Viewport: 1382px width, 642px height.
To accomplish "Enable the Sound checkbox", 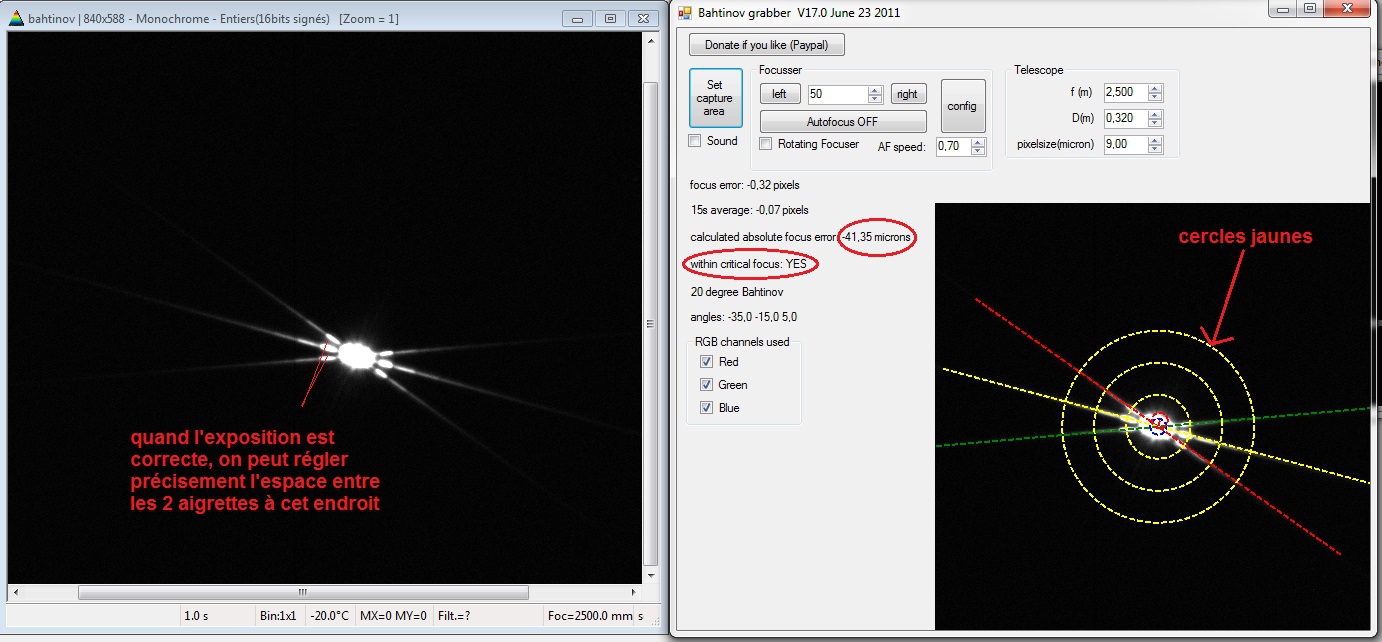I will point(695,141).
